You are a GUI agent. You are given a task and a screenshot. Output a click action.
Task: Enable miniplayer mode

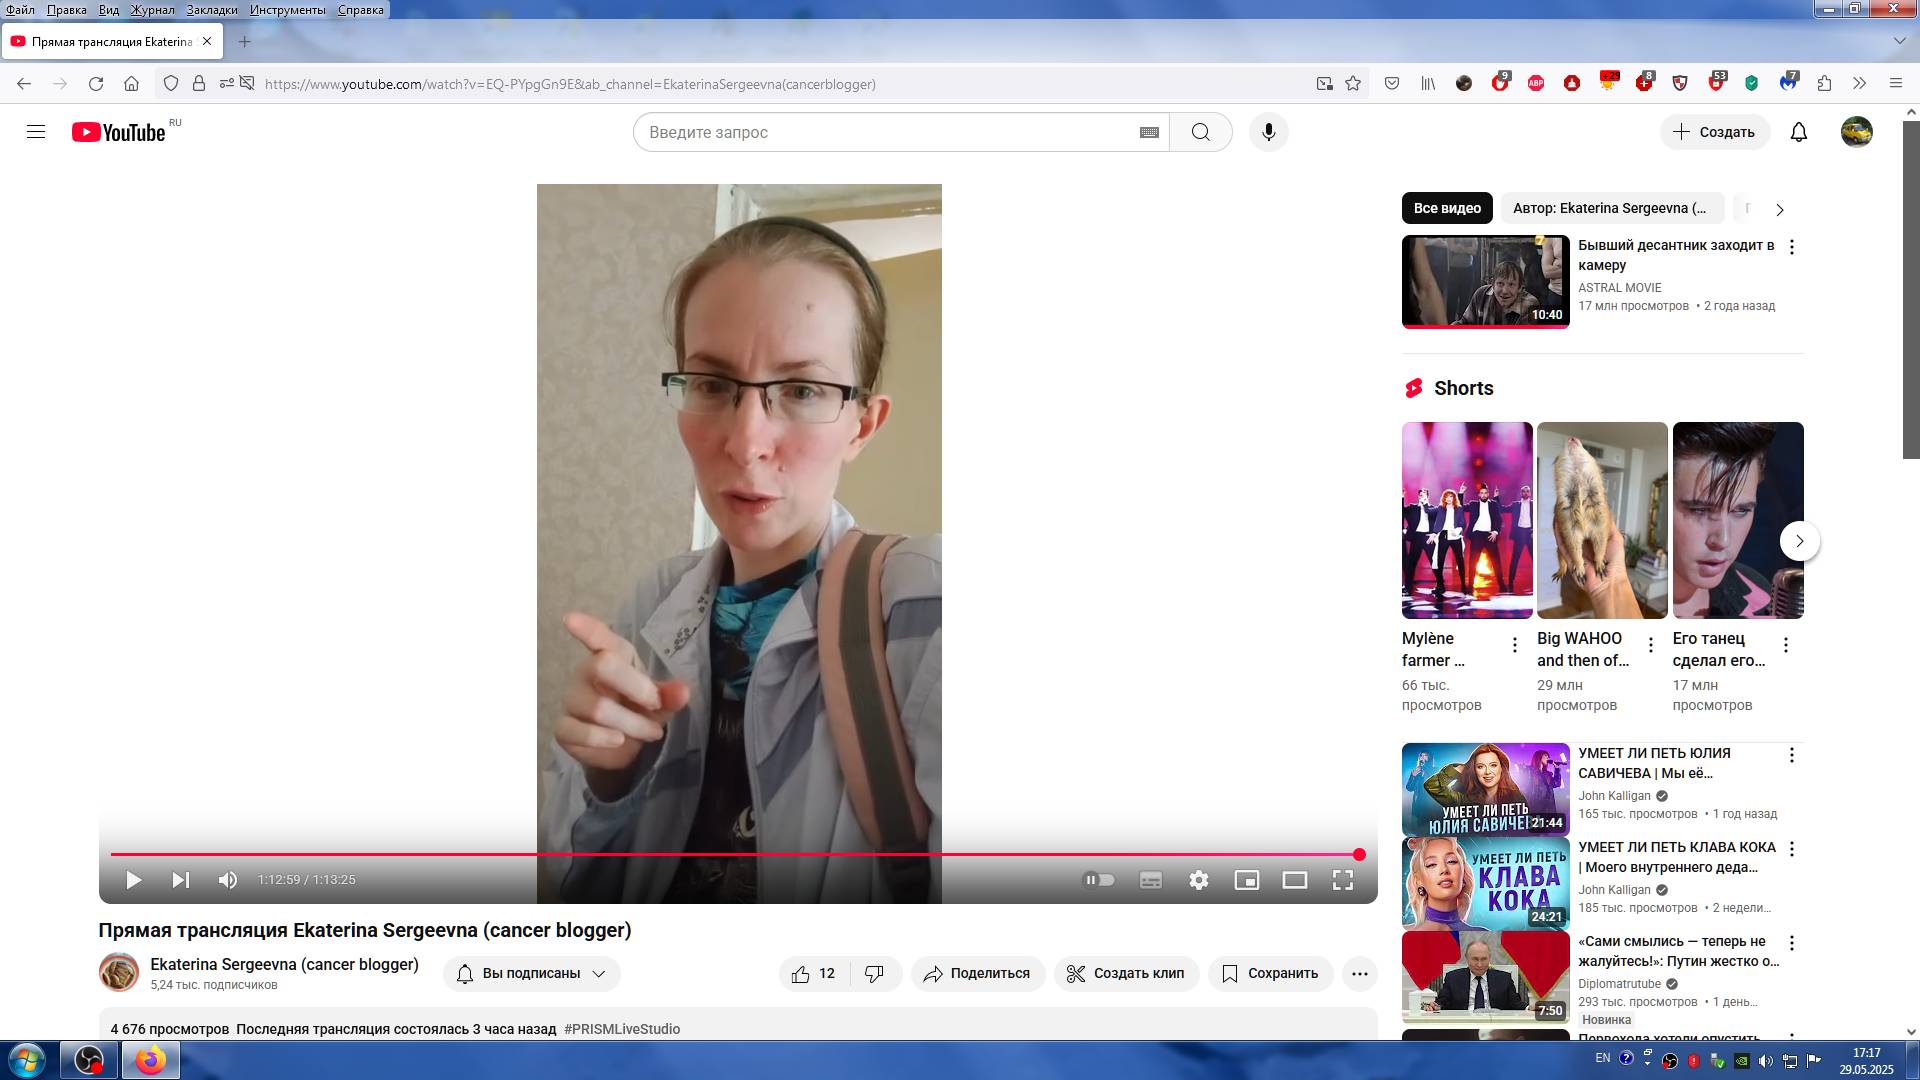pos(1246,880)
